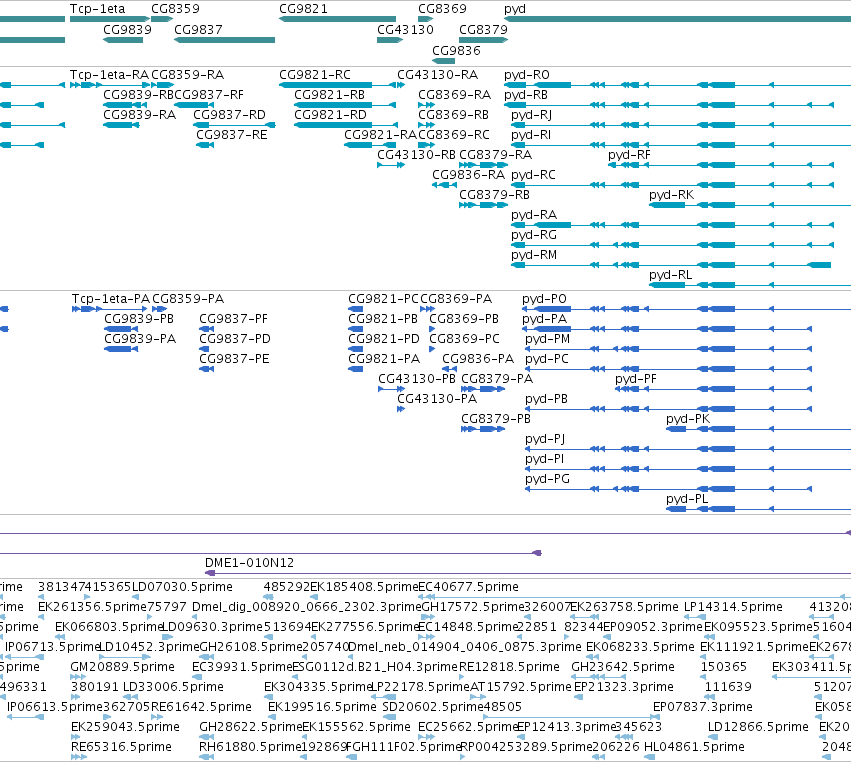Select transcript CG9839-RA
The width and height of the screenshot is (851, 762).
(x=139, y=115)
